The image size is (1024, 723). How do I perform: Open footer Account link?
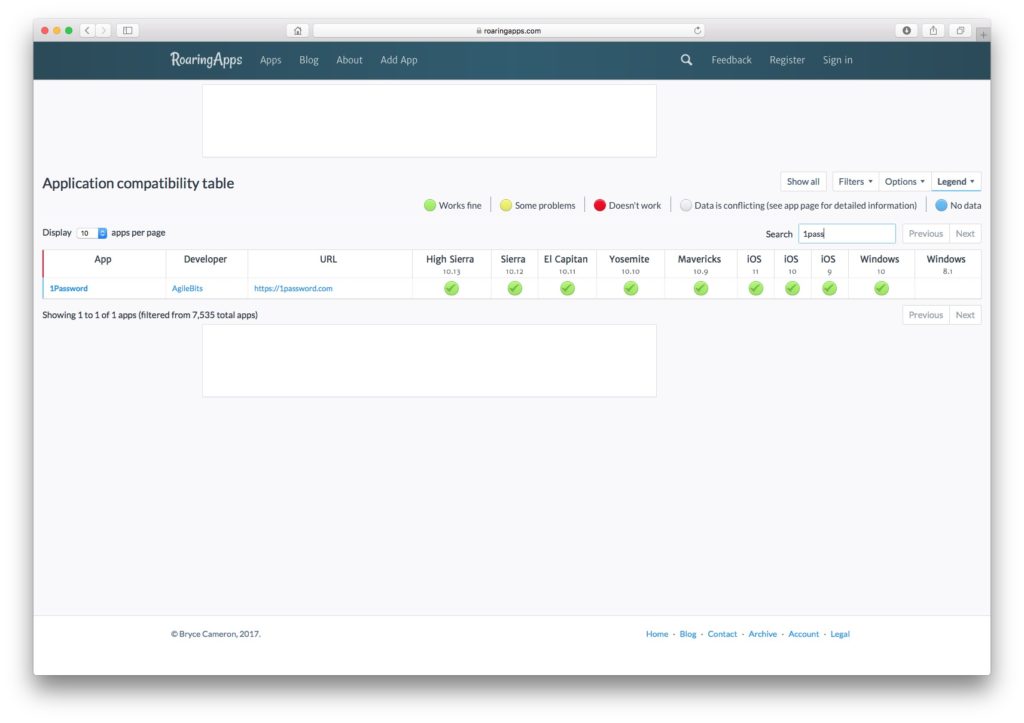[x=803, y=634]
